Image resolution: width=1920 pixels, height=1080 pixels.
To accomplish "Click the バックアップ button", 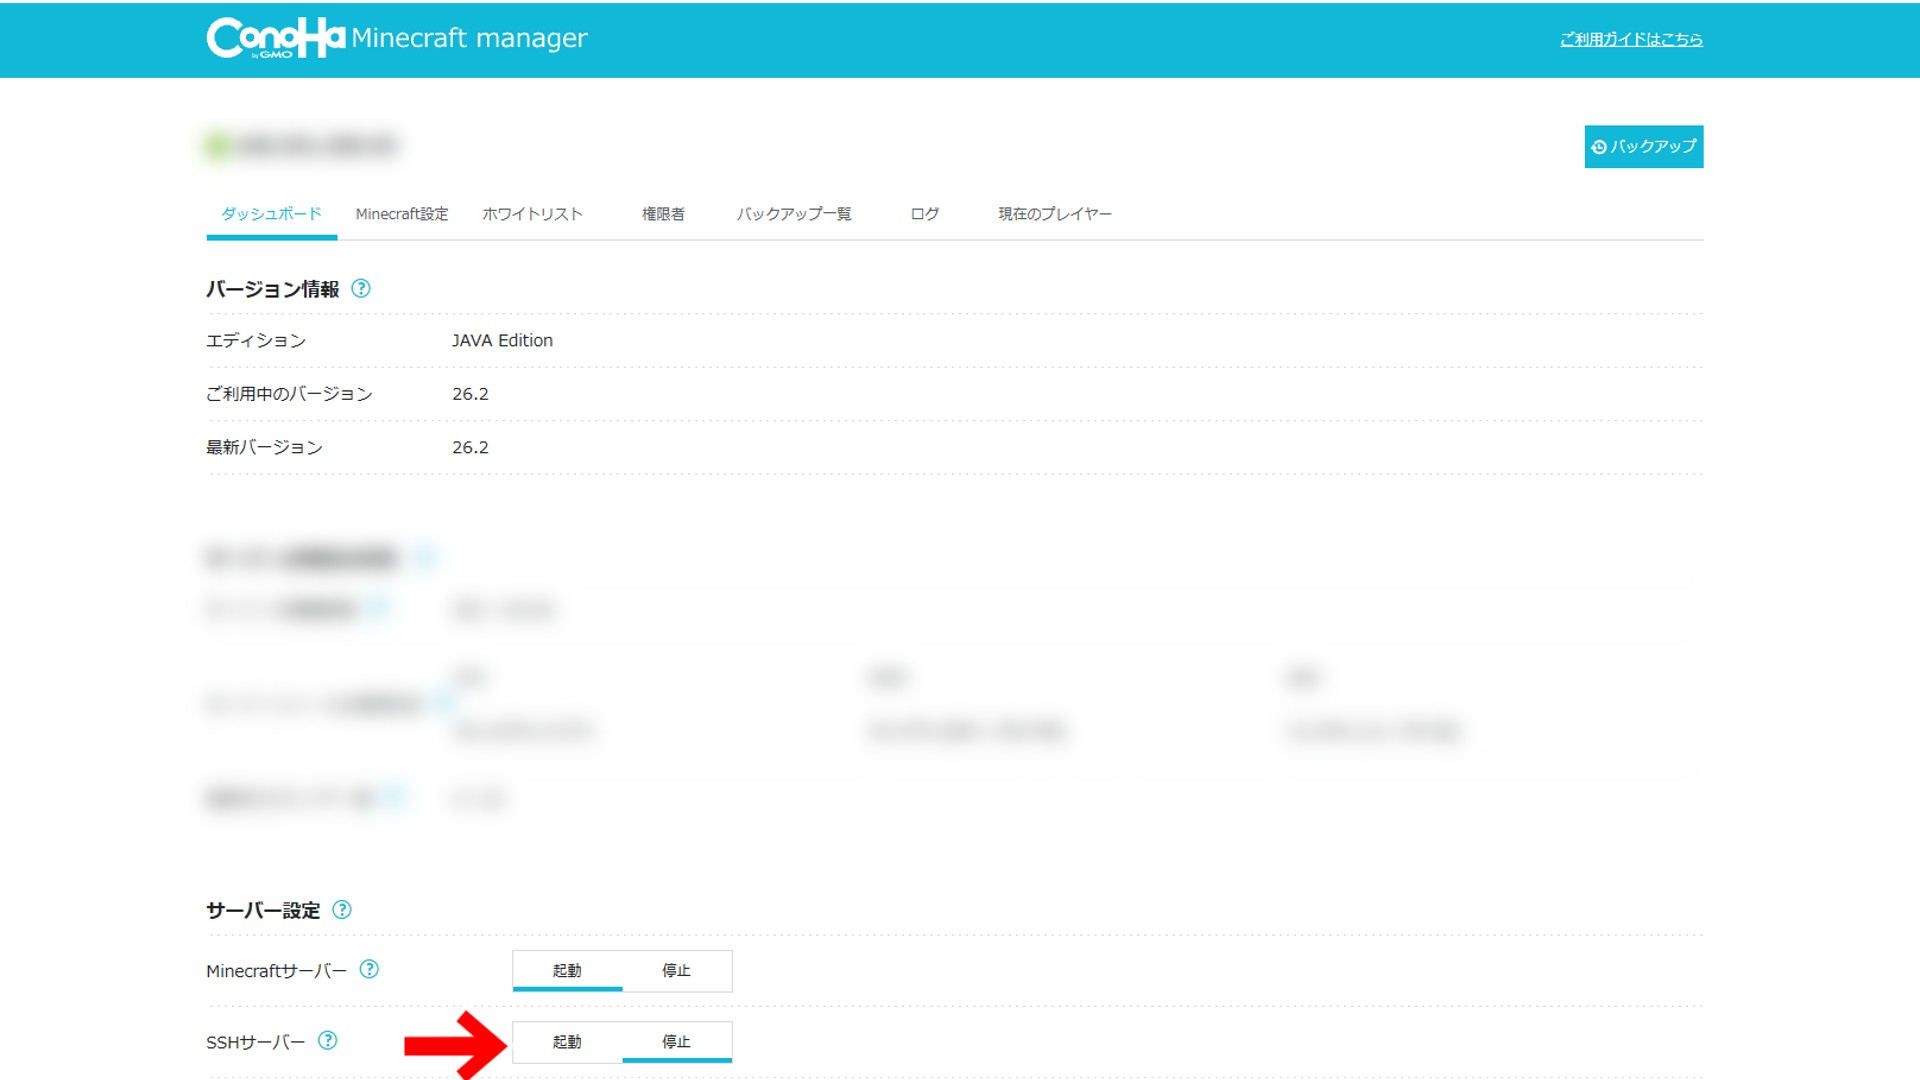I will pyautogui.click(x=1643, y=146).
